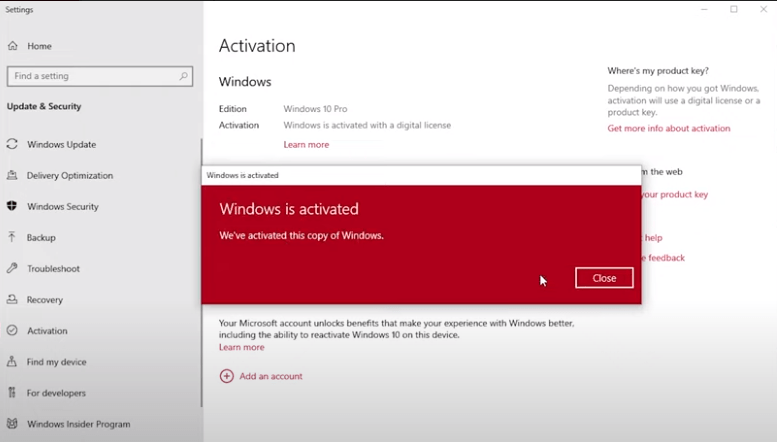This screenshot has height=442, width=777.
Task: Select Troubleshoot in the sidebar
Action: coord(54,269)
